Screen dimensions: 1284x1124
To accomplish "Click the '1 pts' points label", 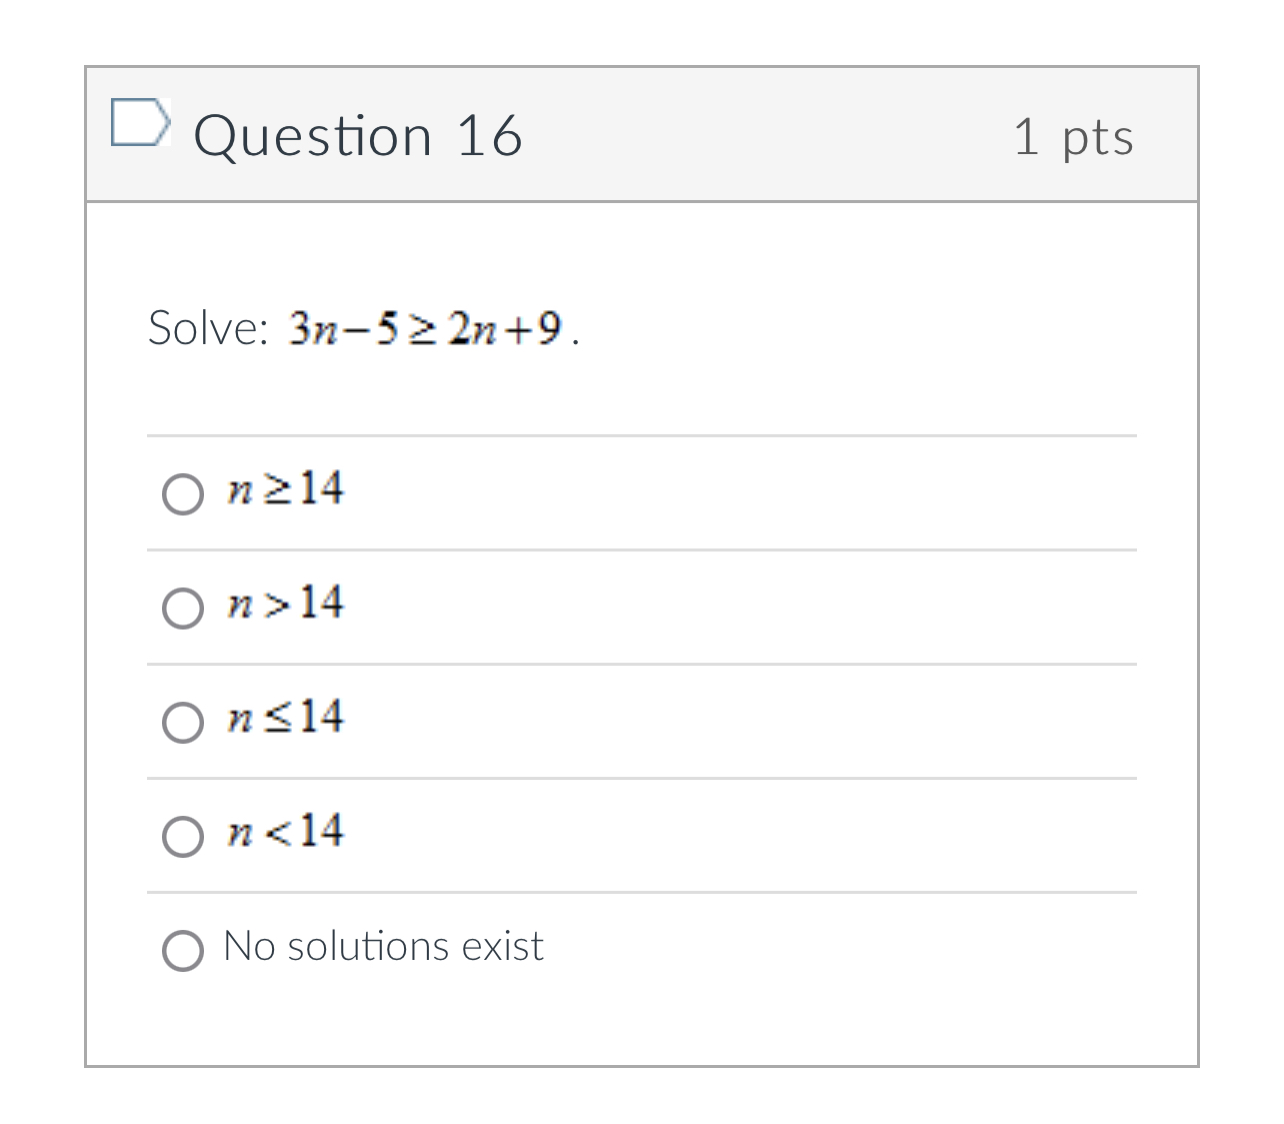I will point(1073,136).
